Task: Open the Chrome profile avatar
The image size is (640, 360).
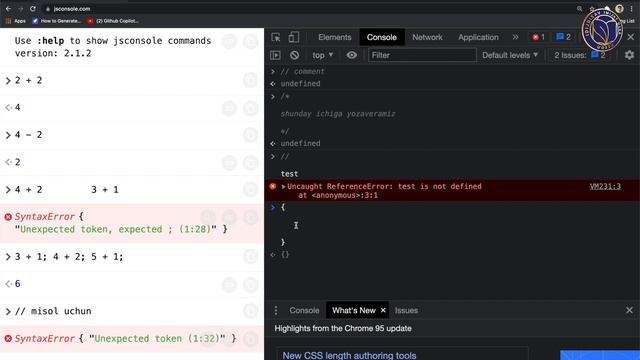Action: (619, 9)
